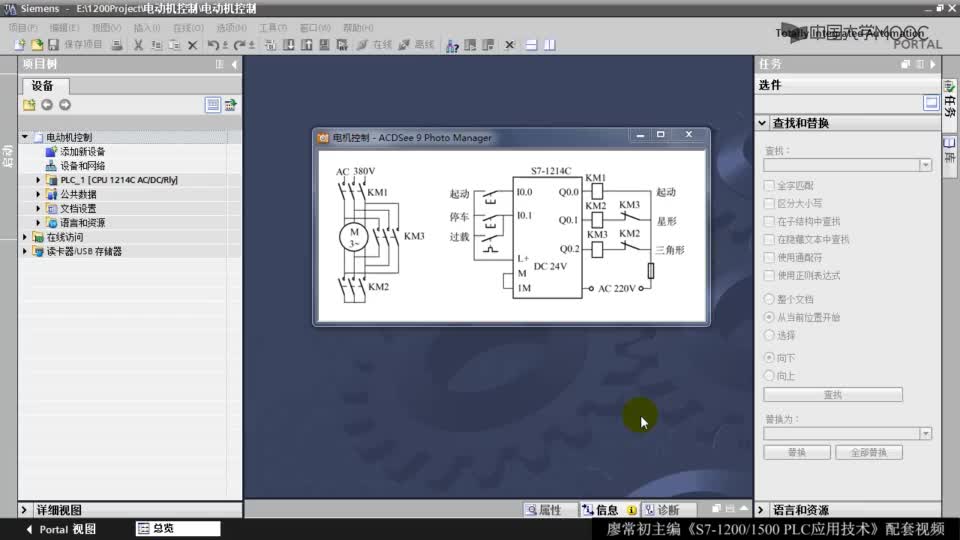Expand the 文档设置 node
The width and height of the screenshot is (960, 540).
[38, 209]
